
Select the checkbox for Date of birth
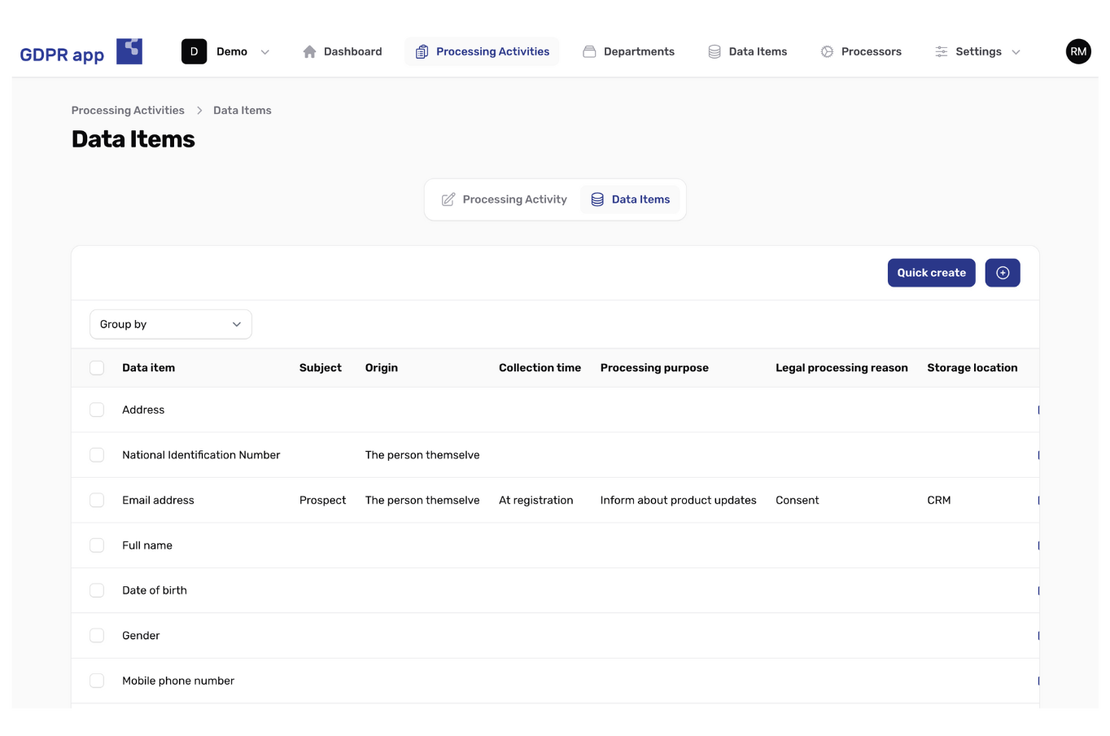(96, 590)
